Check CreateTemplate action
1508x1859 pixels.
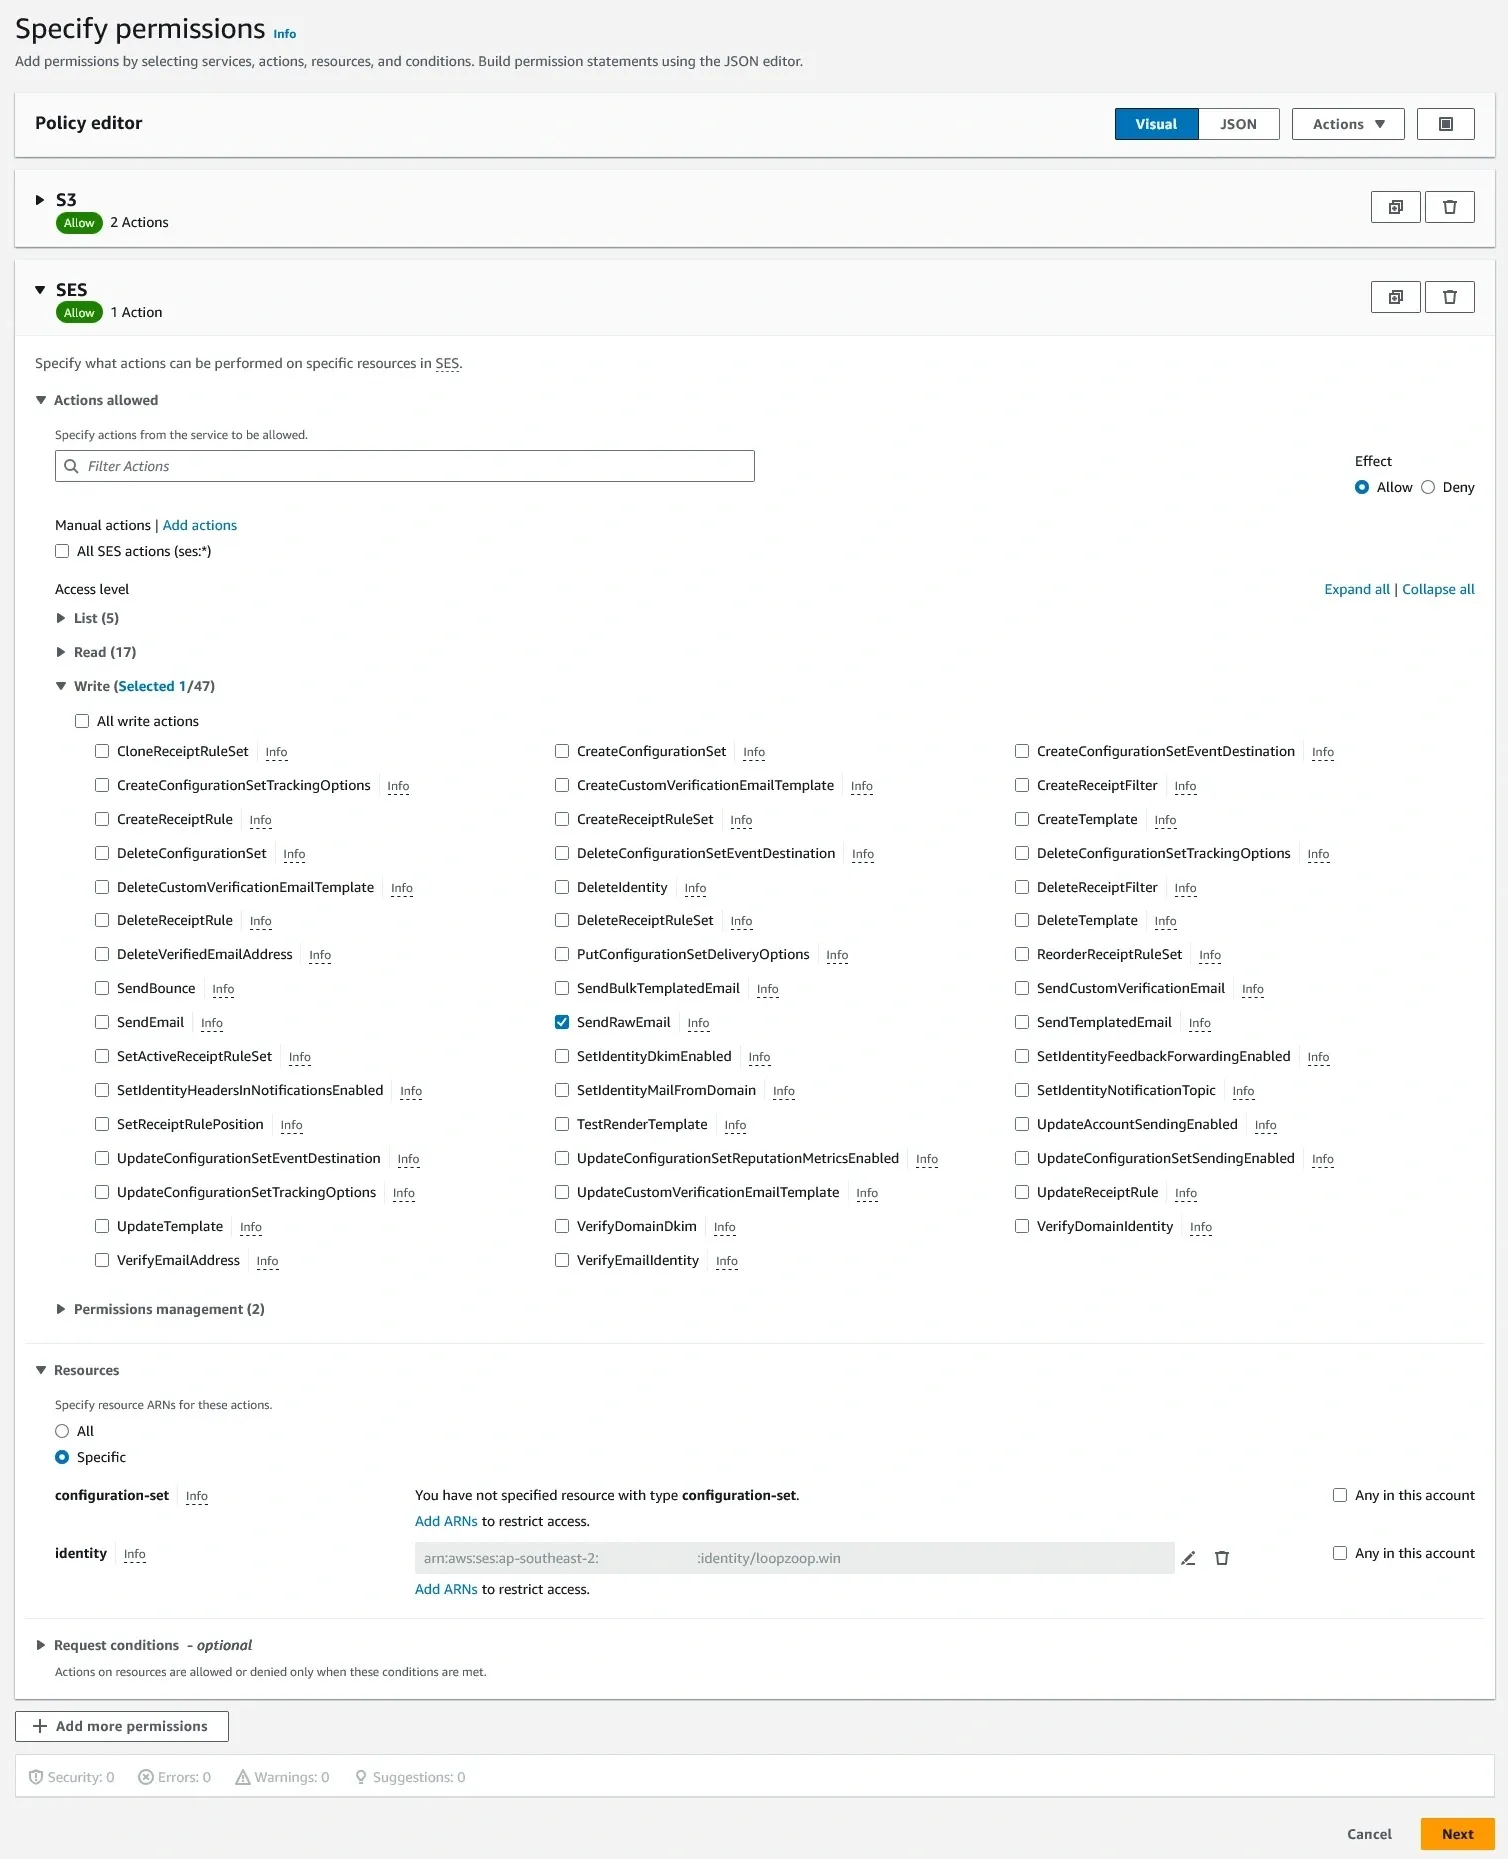coord(1022,819)
